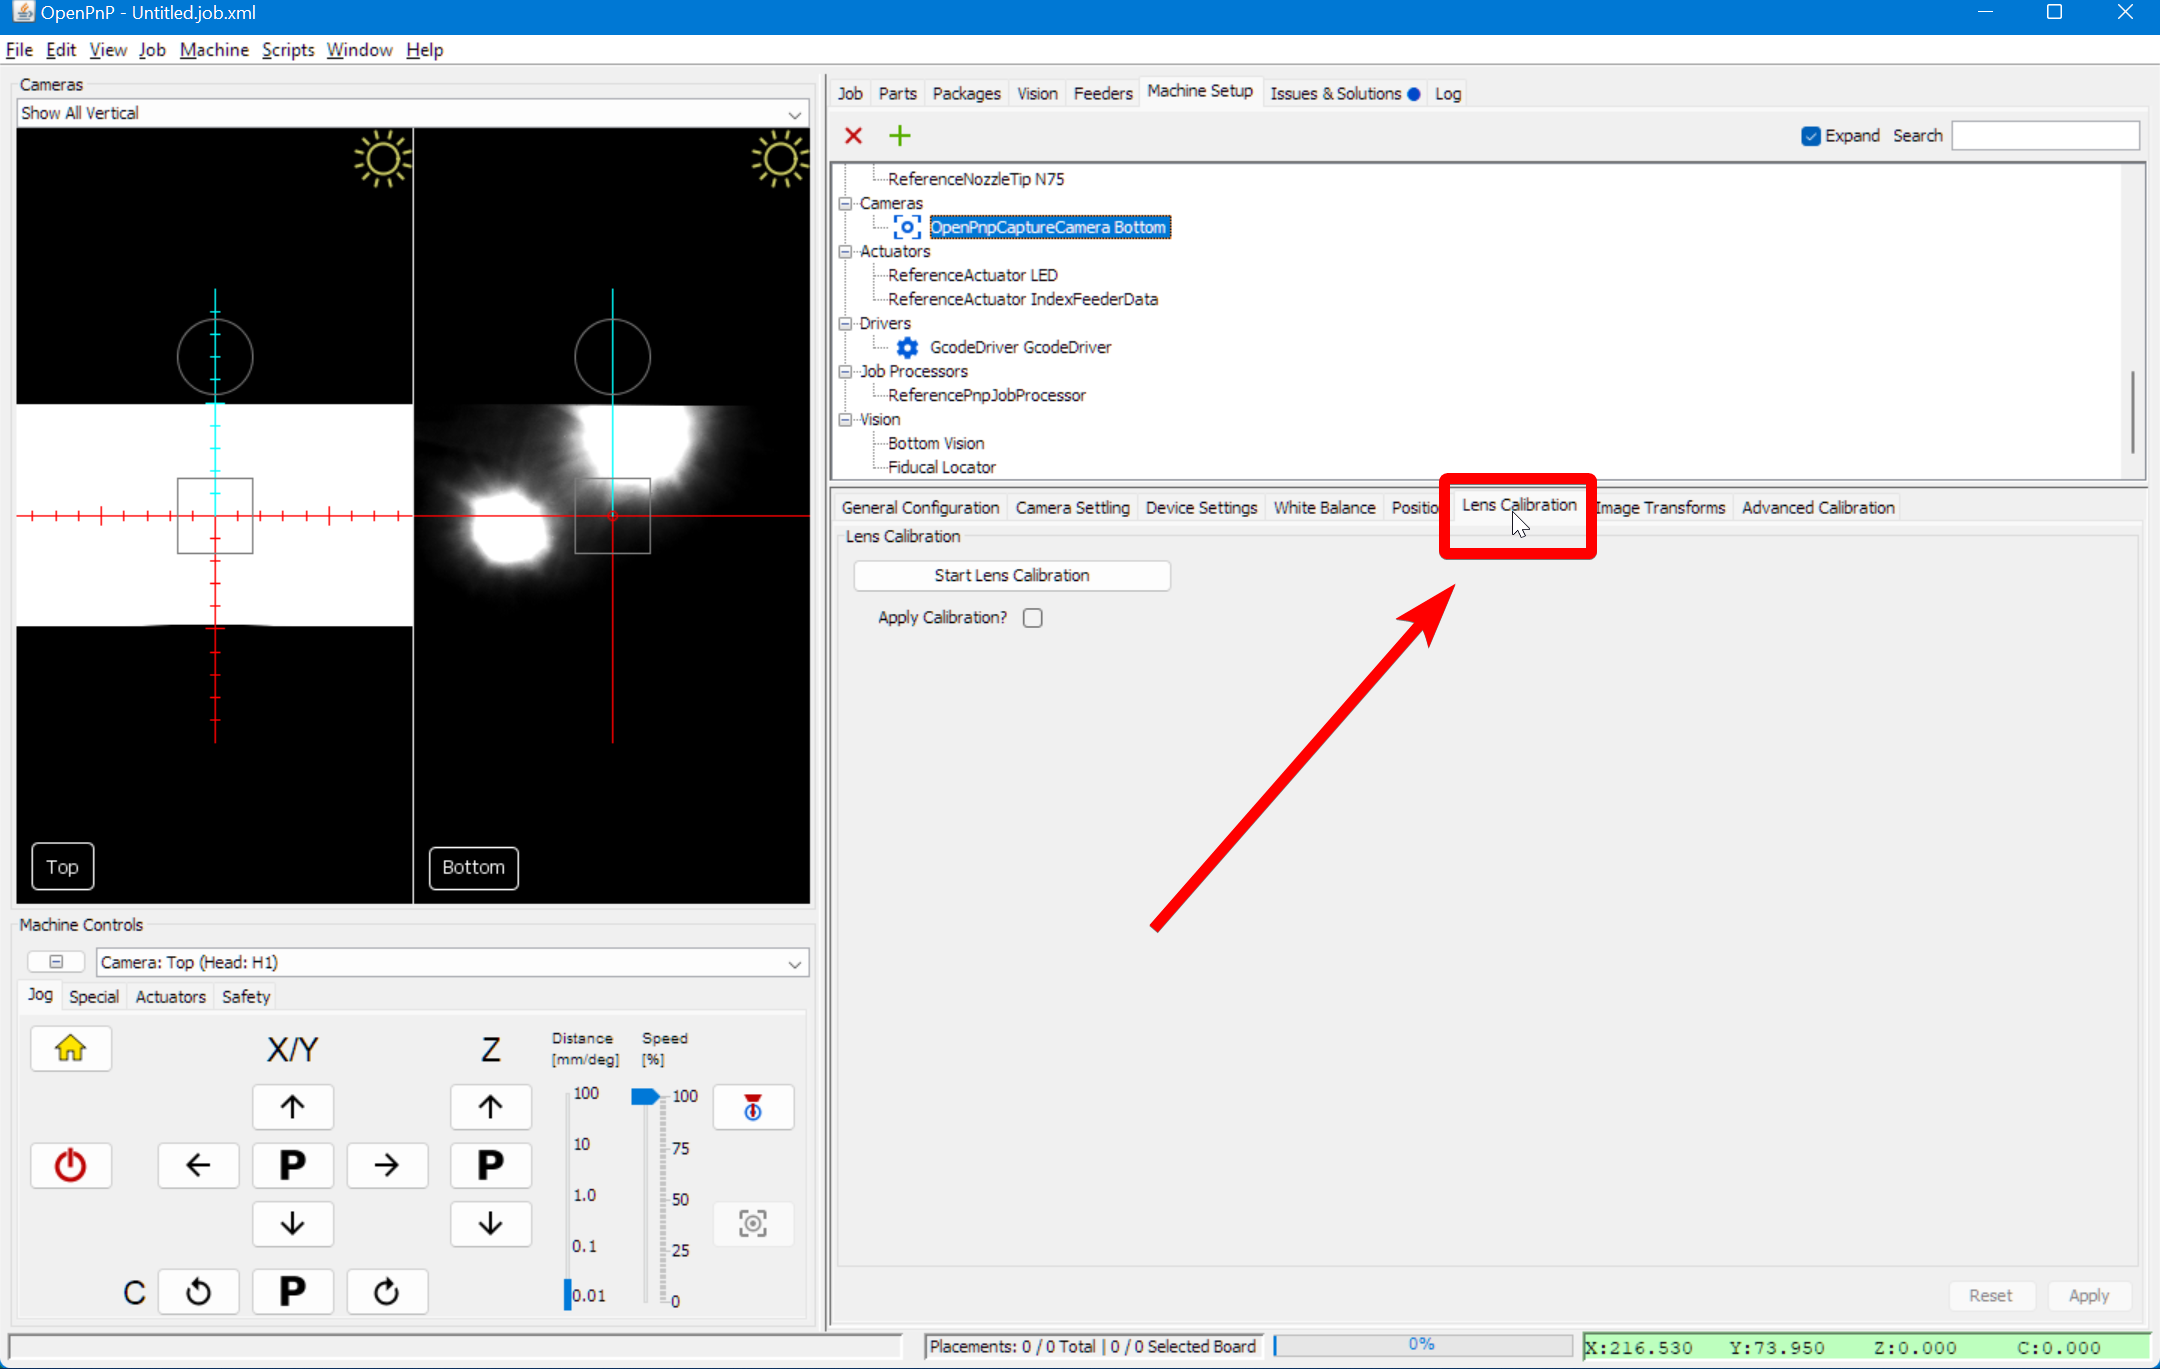Enable the Apply Calibration checkbox
The image size is (2160, 1369).
pos(1032,617)
